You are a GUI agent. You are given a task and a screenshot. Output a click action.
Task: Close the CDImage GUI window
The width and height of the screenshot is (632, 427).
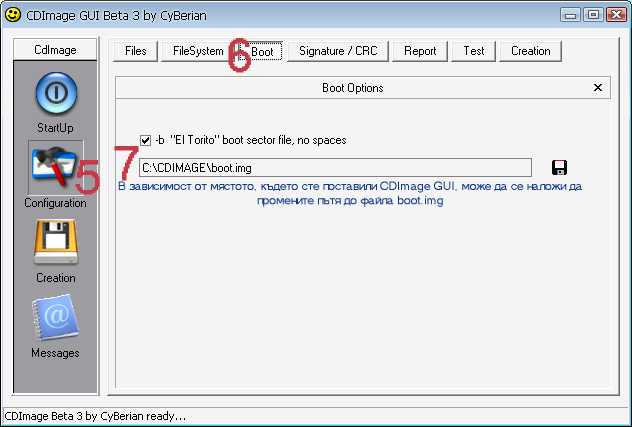[616, 15]
